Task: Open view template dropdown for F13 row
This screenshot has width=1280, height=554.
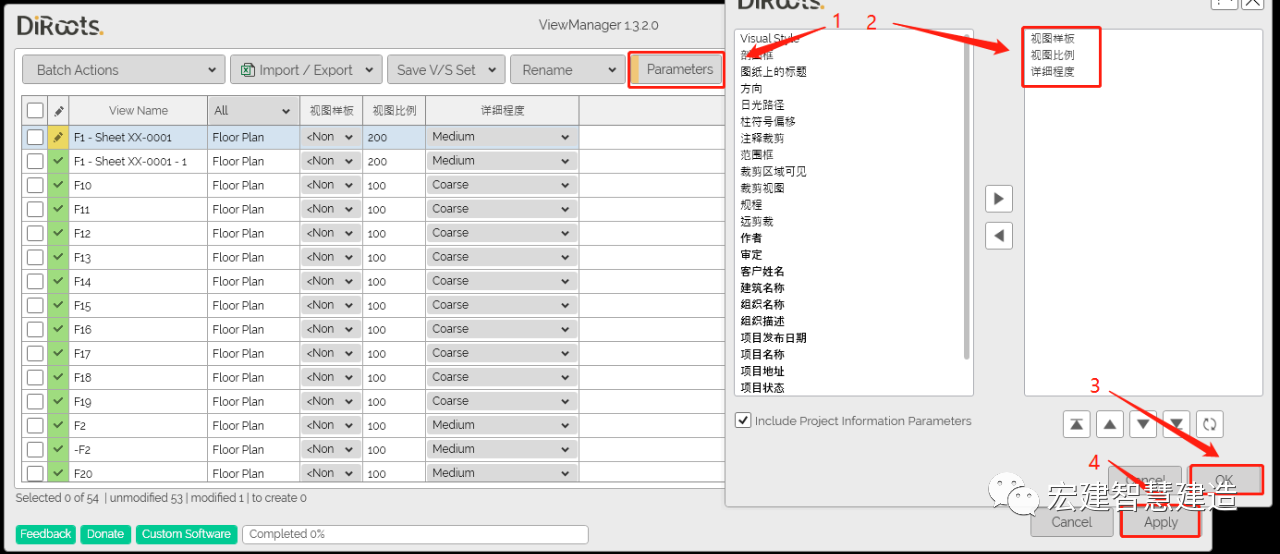Action: point(331,257)
